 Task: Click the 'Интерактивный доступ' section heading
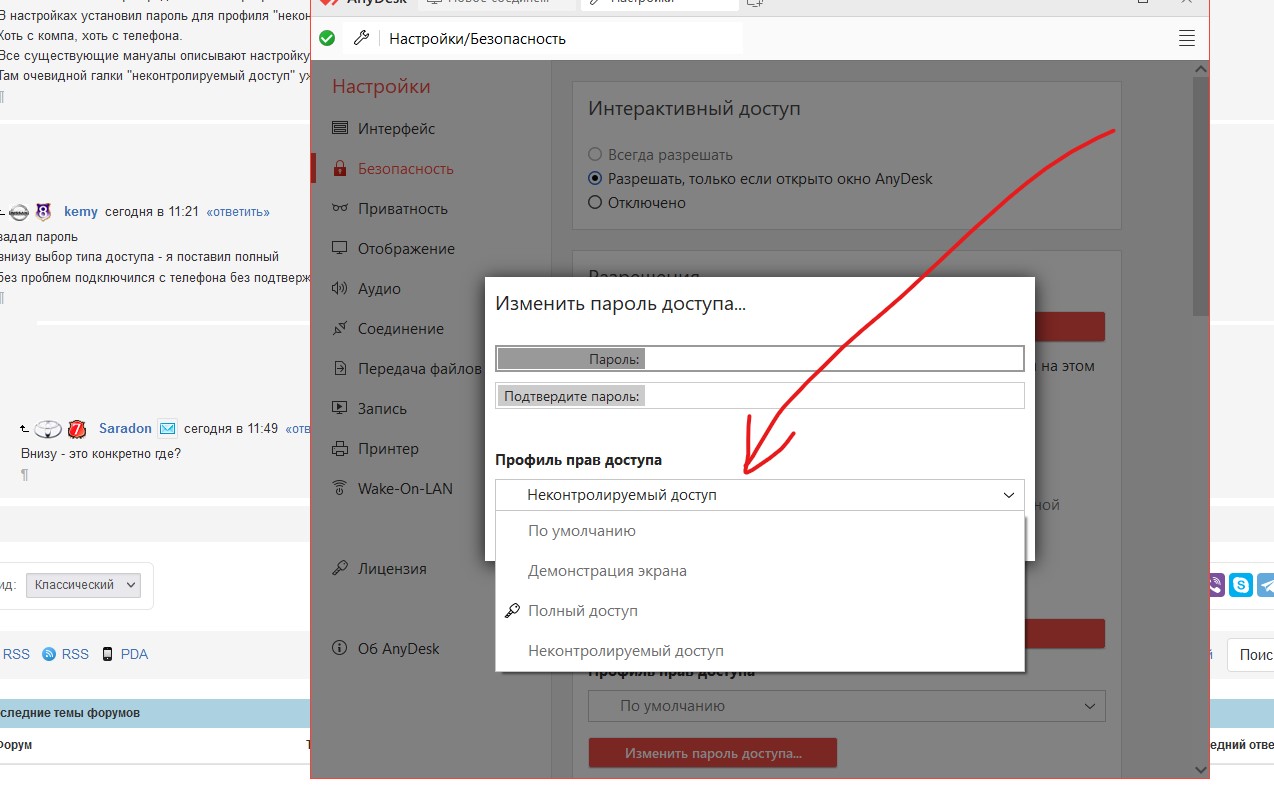tap(694, 109)
